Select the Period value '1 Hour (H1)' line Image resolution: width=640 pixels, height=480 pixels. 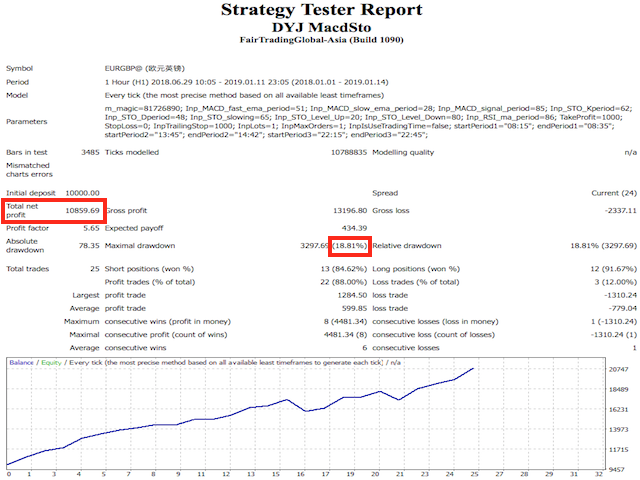247,82
